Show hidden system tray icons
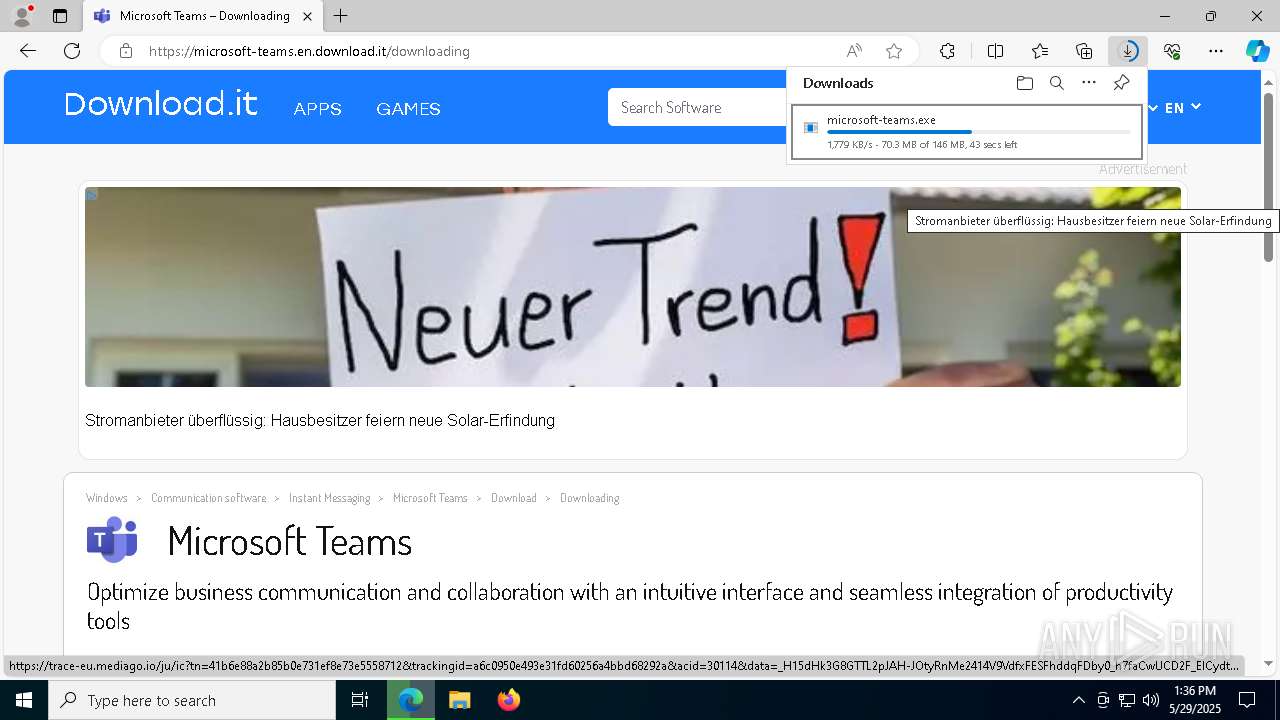This screenshot has height=720, width=1280. [x=1078, y=700]
